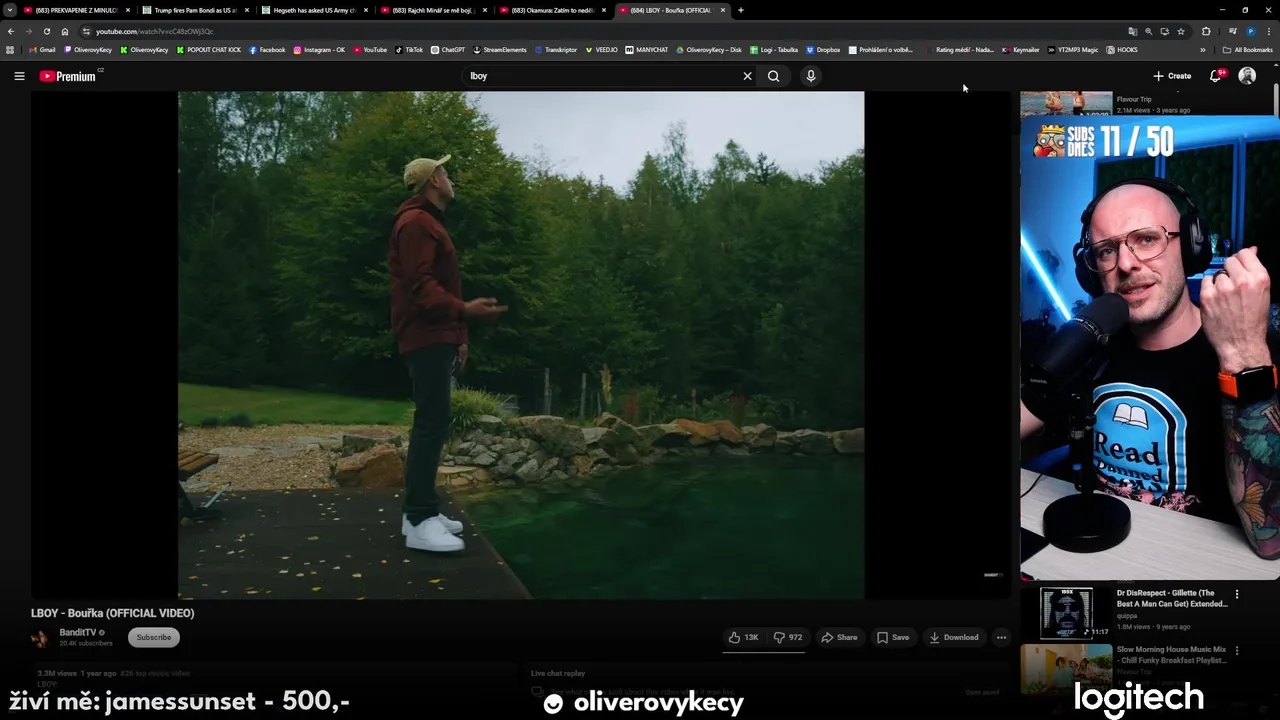The image size is (1280, 720).
Task: Start voice search with the microphone
Action: pos(811,76)
